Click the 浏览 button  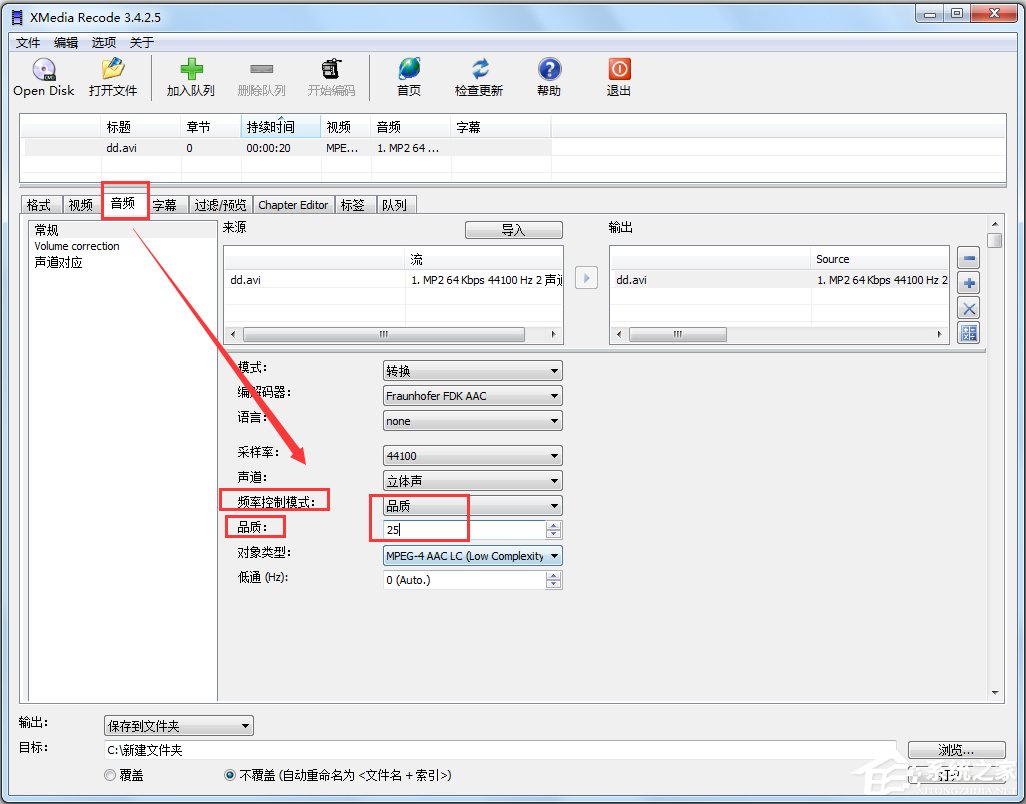click(955, 748)
